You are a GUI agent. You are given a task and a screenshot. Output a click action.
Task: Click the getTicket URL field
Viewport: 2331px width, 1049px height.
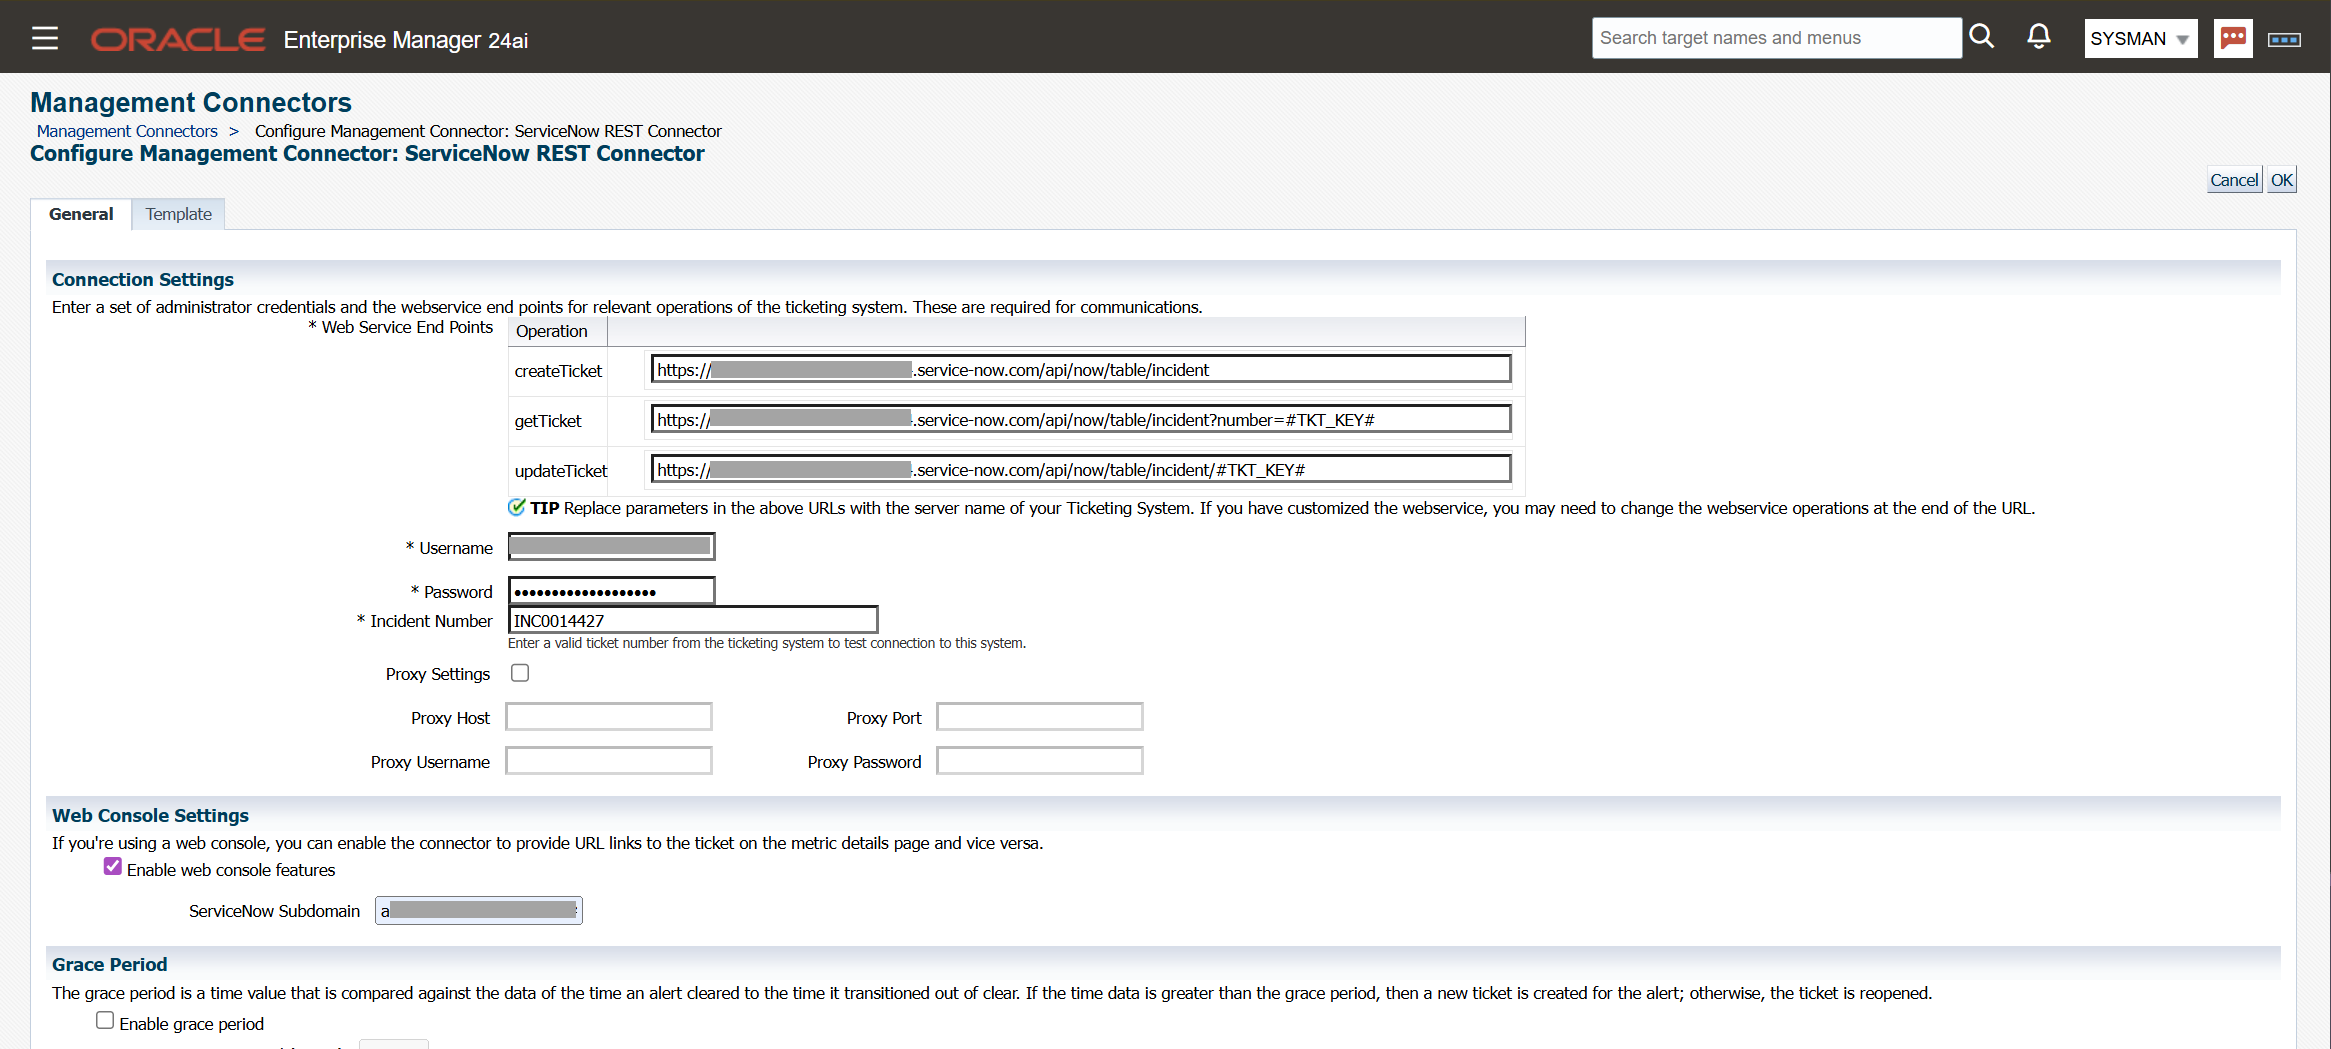(1081, 419)
